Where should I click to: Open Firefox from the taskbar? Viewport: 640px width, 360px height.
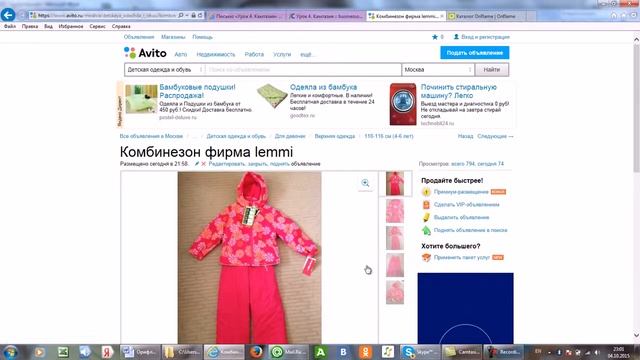tap(256, 352)
